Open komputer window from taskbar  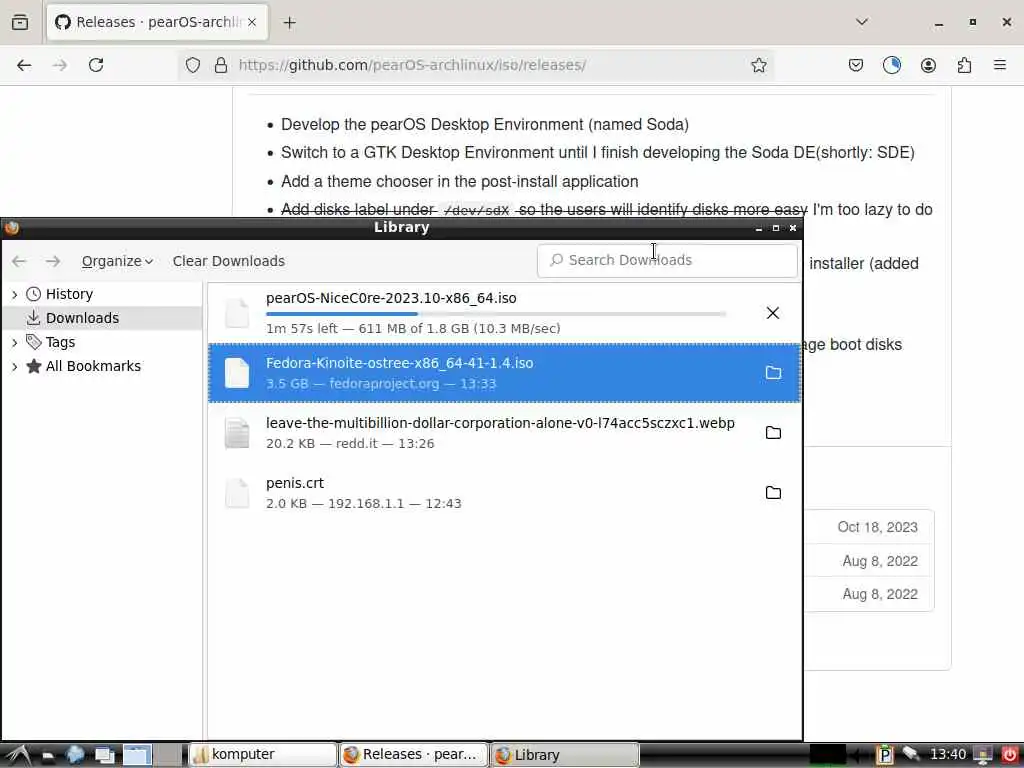click(263, 755)
